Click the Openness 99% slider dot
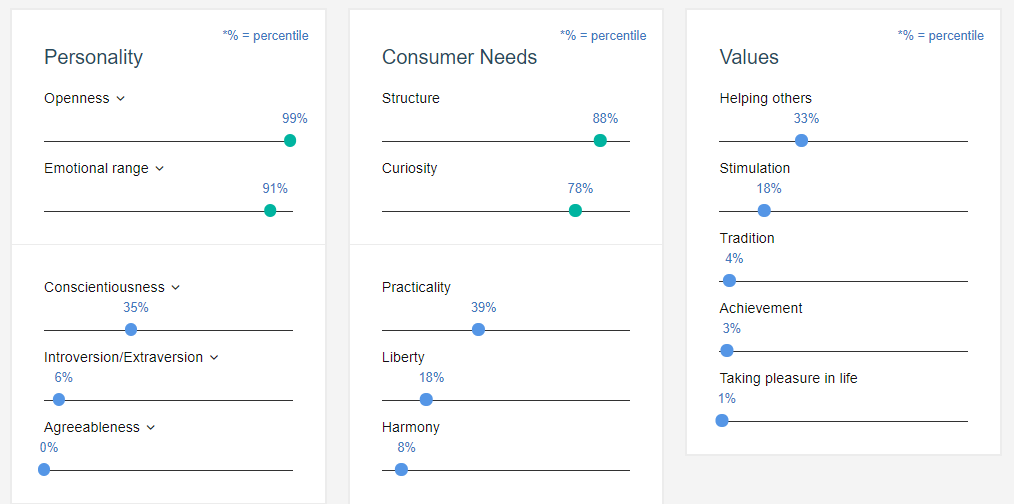This screenshot has width=1014, height=504. click(290, 140)
